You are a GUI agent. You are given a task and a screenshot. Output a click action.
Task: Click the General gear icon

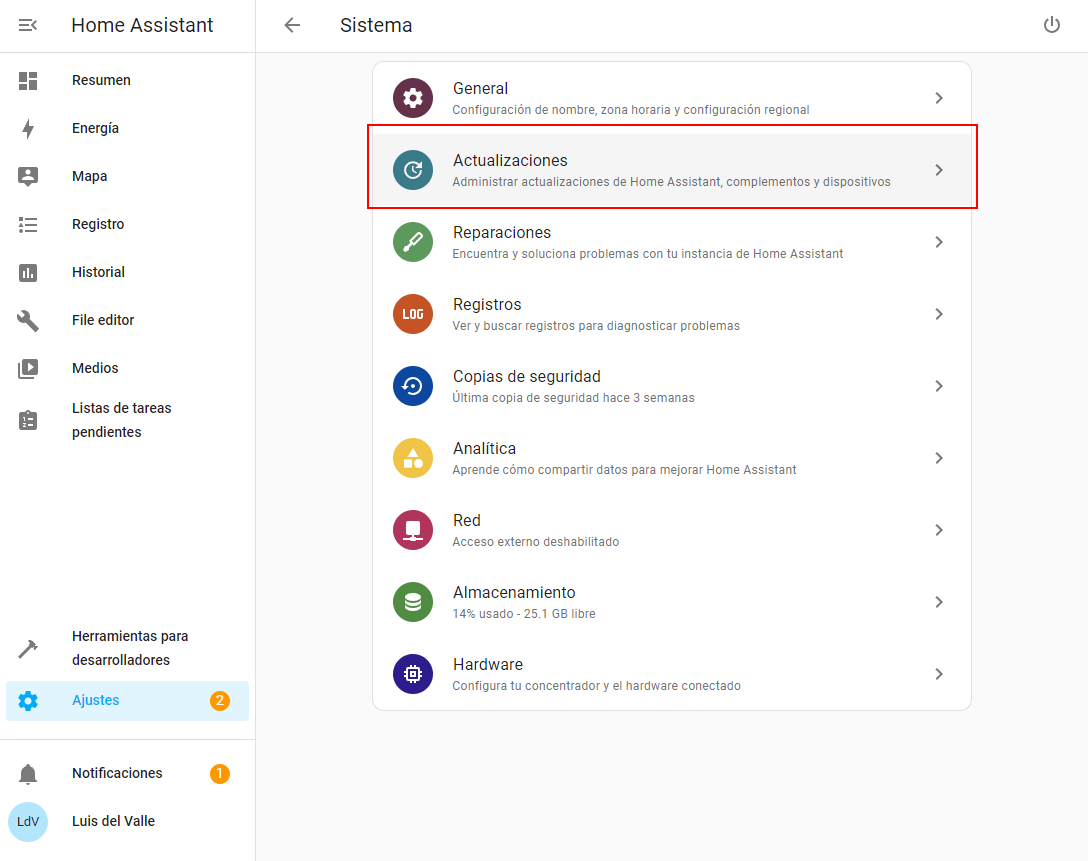[x=413, y=98]
